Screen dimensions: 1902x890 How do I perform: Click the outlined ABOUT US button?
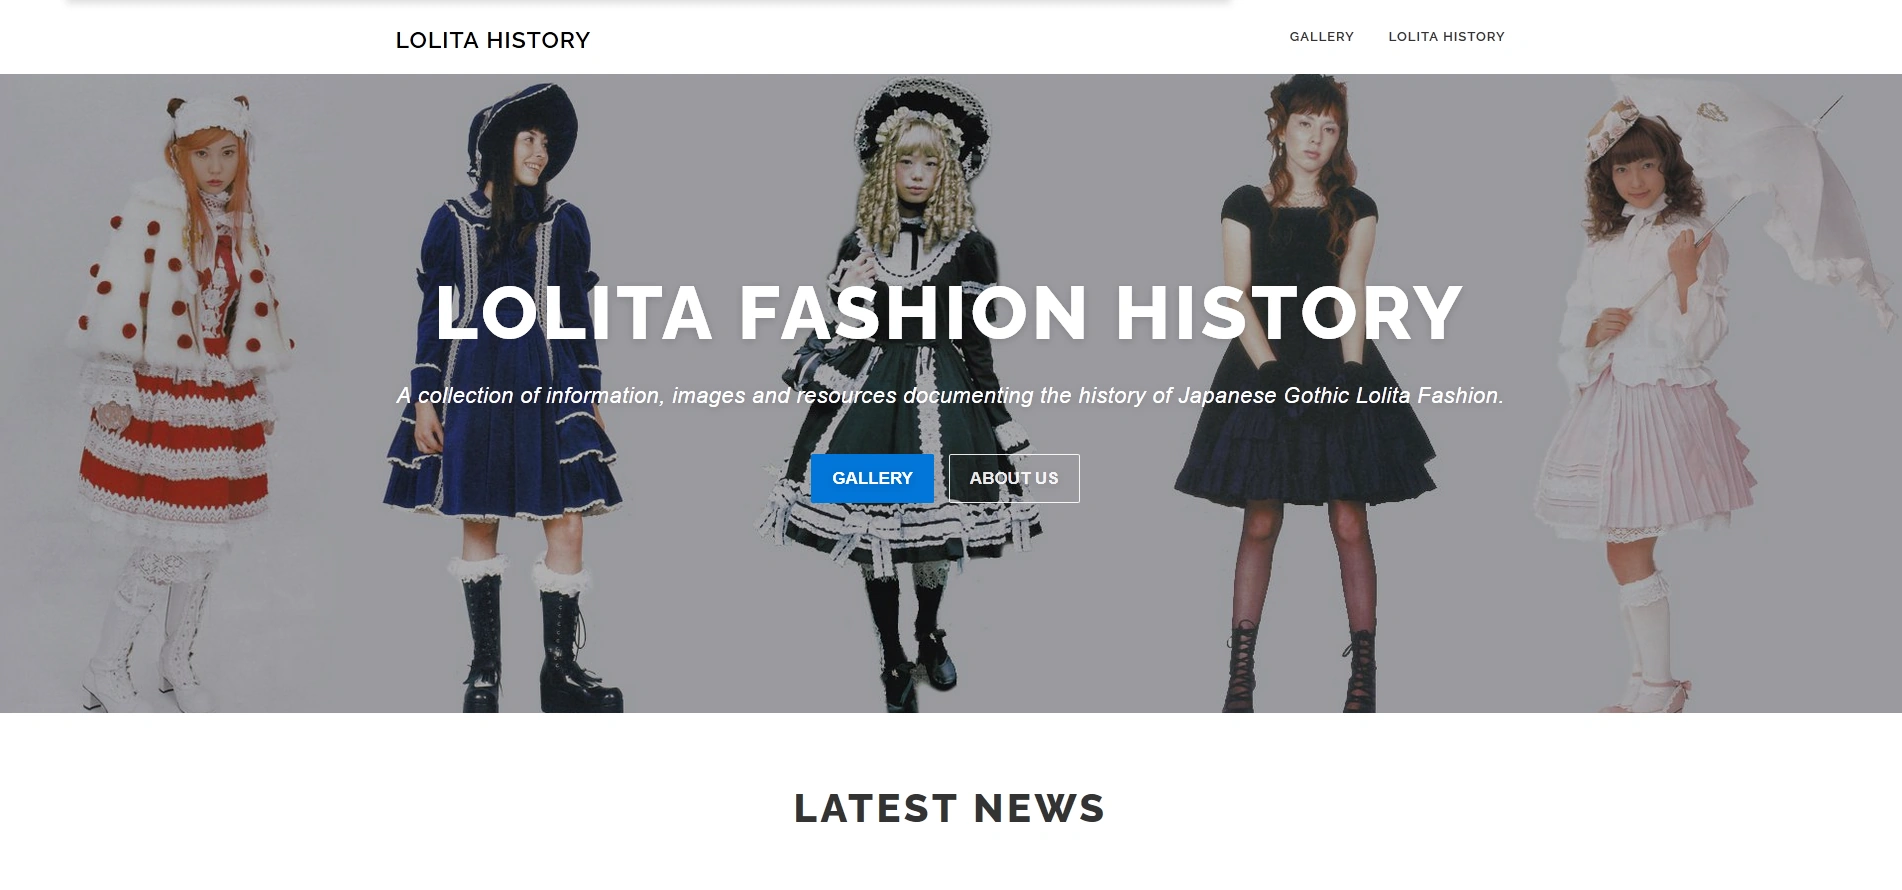[1014, 478]
